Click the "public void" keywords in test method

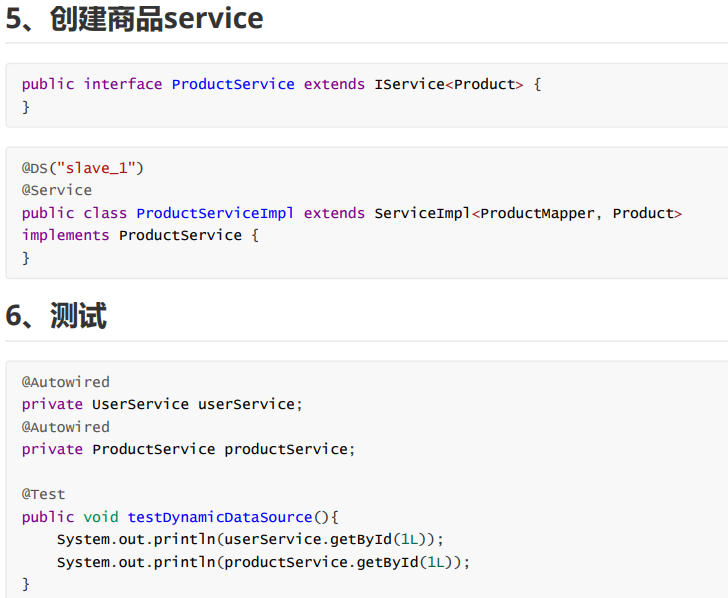coord(70,517)
